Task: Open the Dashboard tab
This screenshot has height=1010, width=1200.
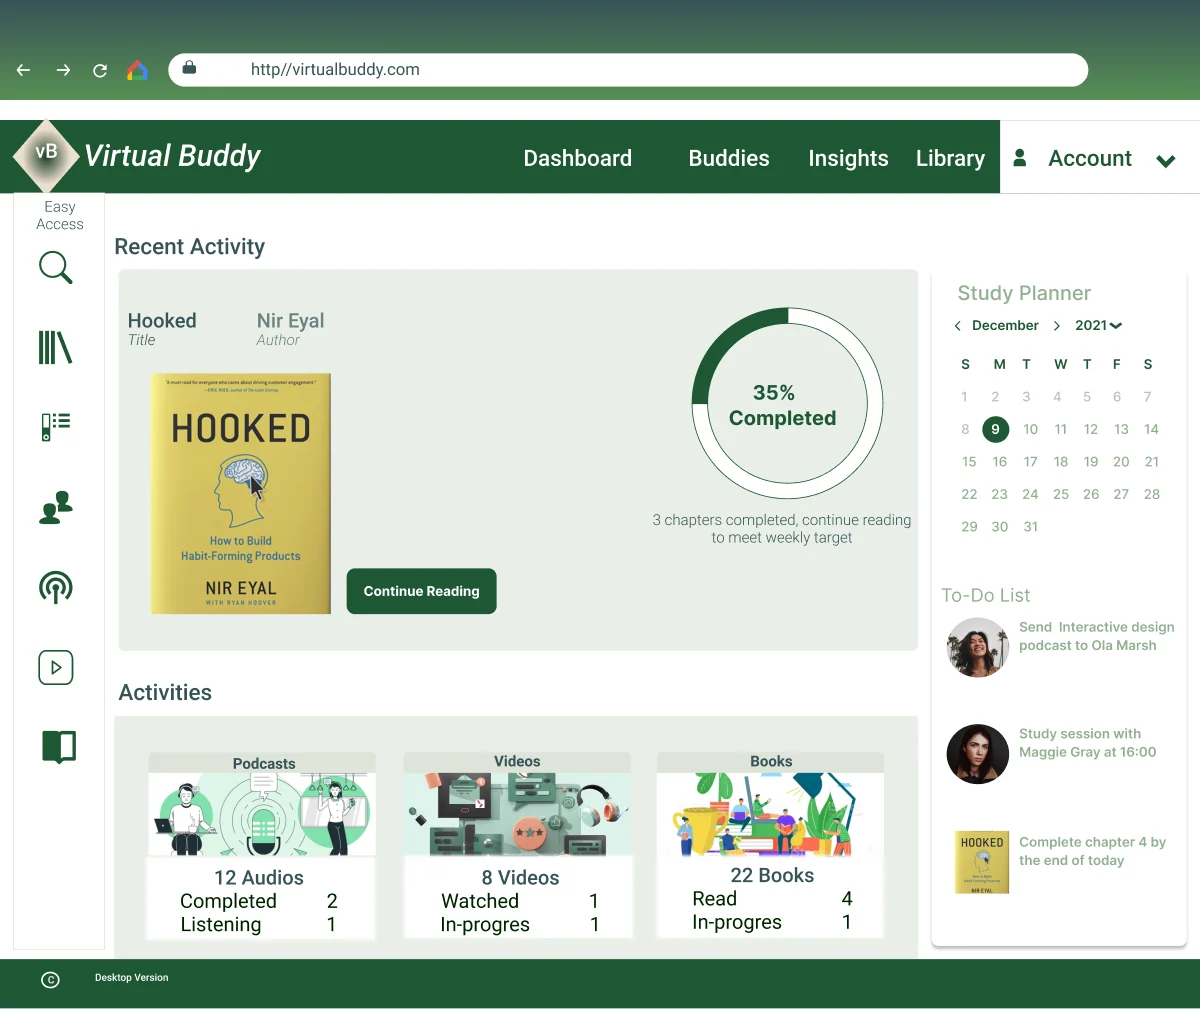Action: pos(578,158)
